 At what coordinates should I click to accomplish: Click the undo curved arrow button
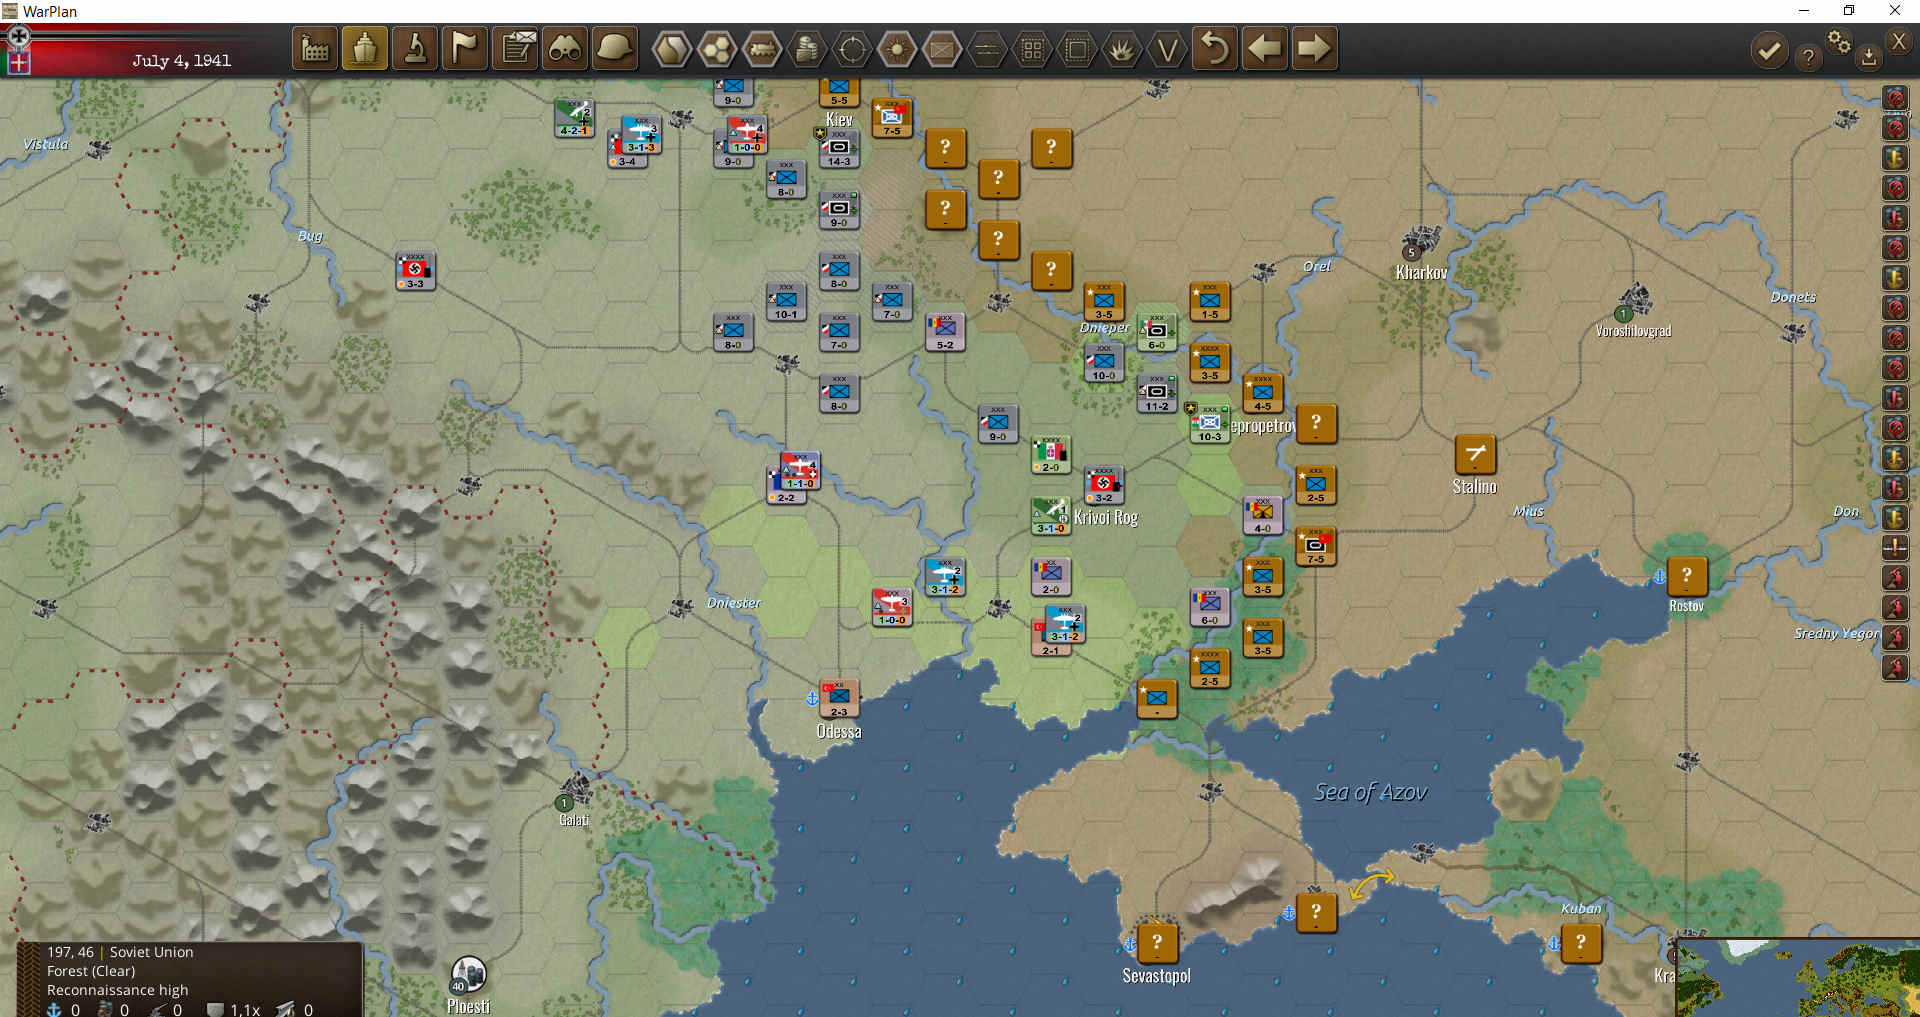coord(1215,48)
